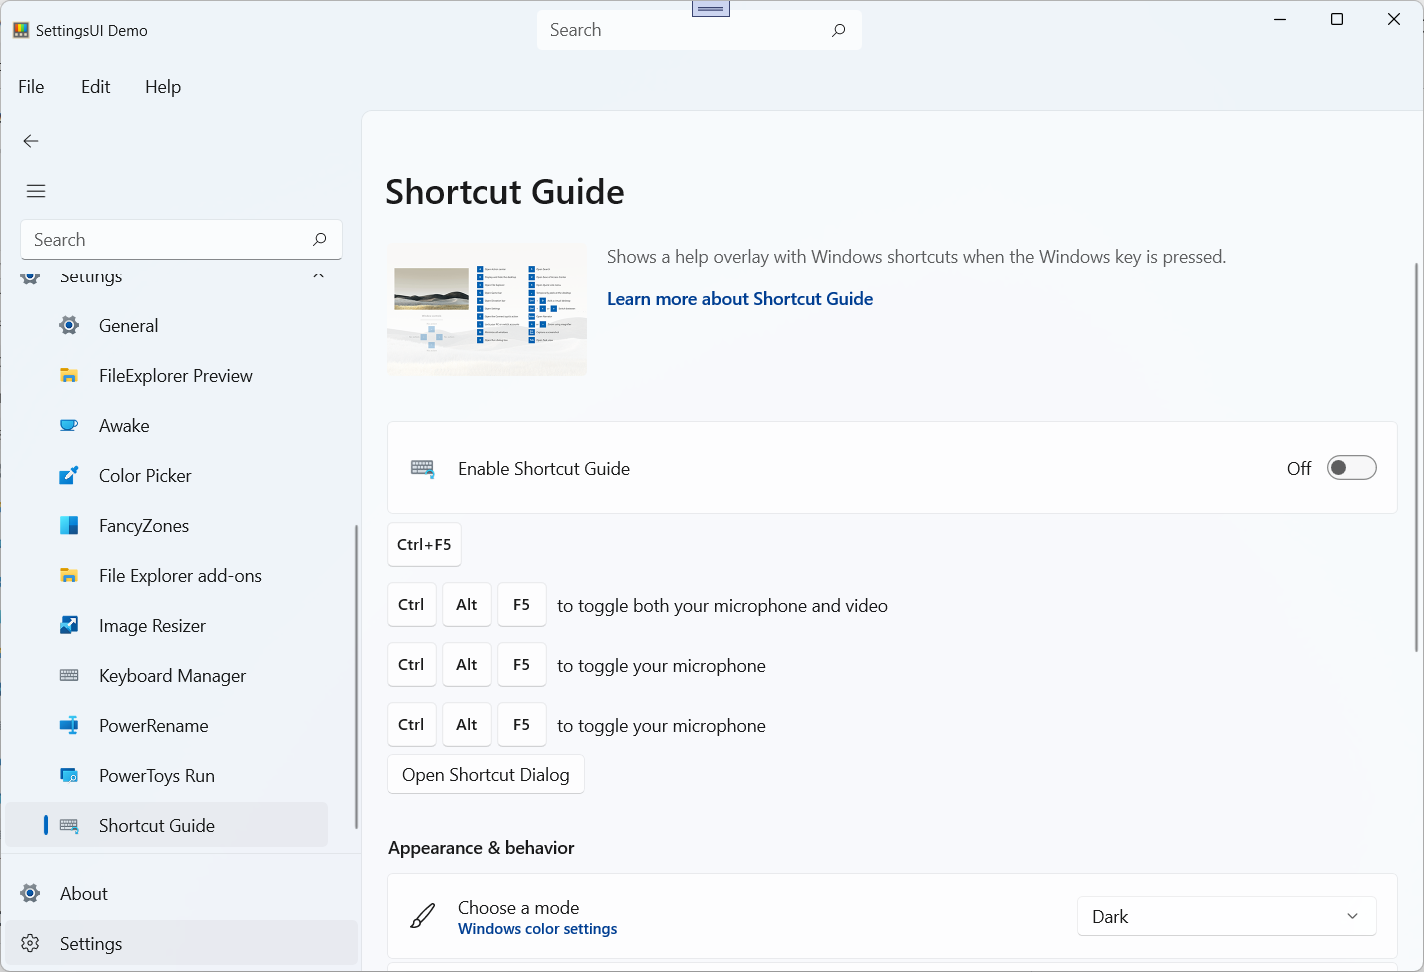Click the magnifier in the title bar search
This screenshot has width=1424, height=972.
click(838, 30)
